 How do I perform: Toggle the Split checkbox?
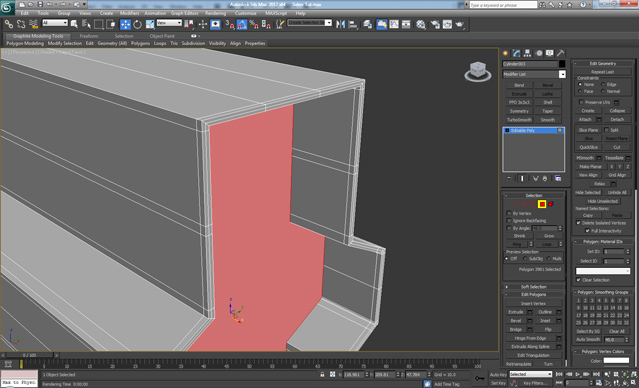pos(606,130)
